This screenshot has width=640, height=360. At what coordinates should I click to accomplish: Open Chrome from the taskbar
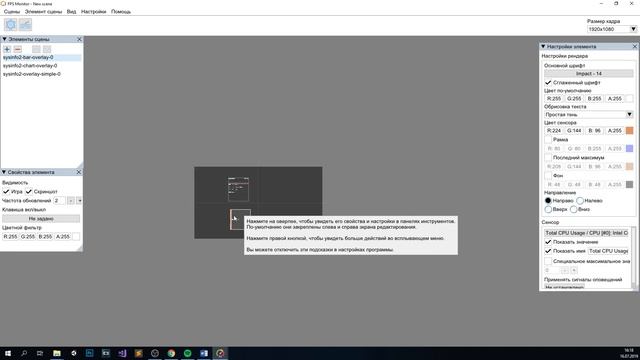pyautogui.click(x=171, y=353)
